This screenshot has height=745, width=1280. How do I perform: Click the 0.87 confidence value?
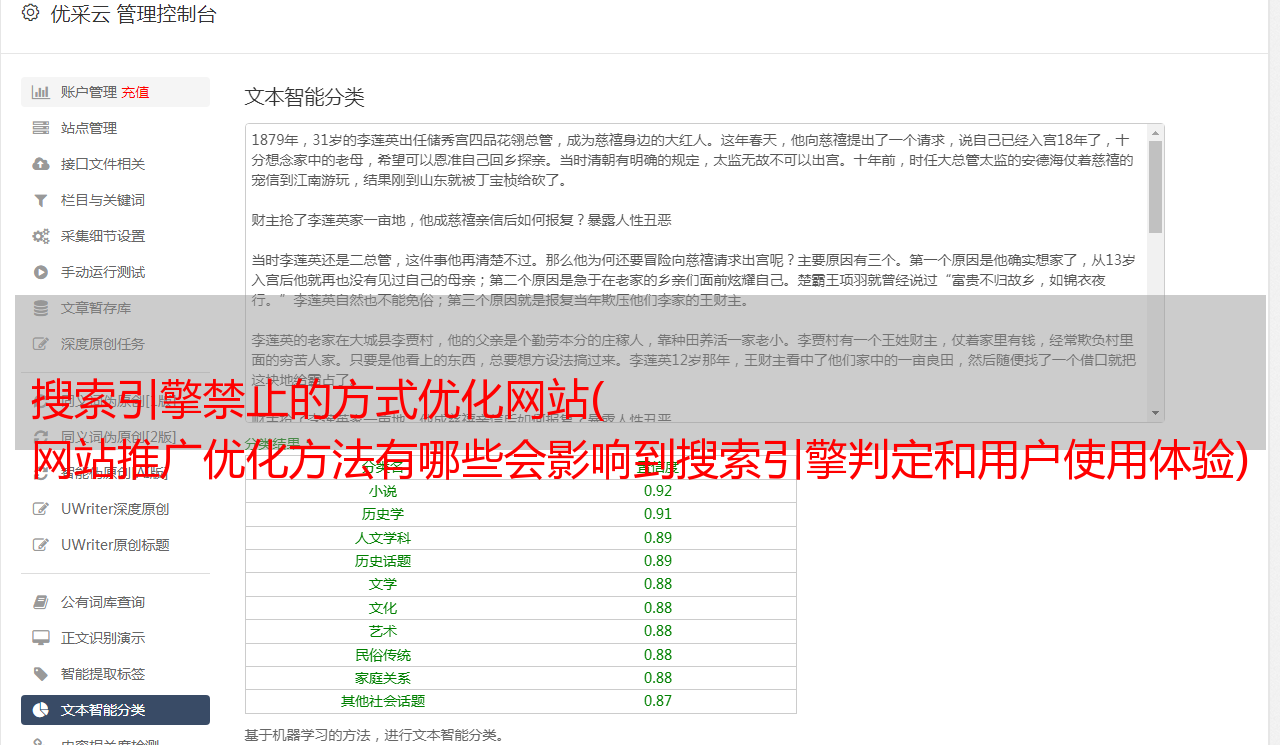[x=658, y=701]
